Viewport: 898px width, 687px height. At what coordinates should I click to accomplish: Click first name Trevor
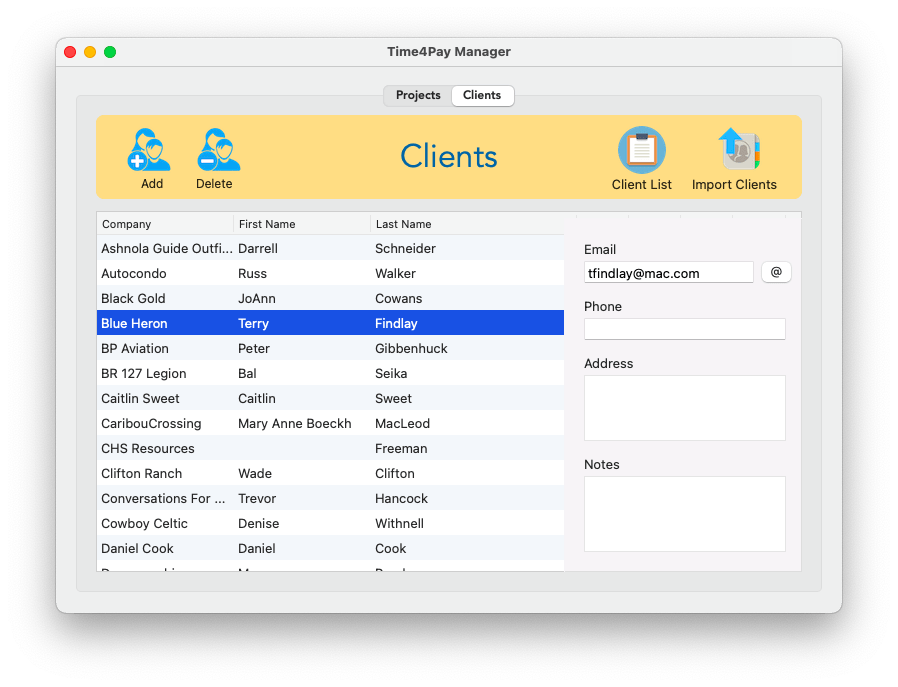point(257,498)
